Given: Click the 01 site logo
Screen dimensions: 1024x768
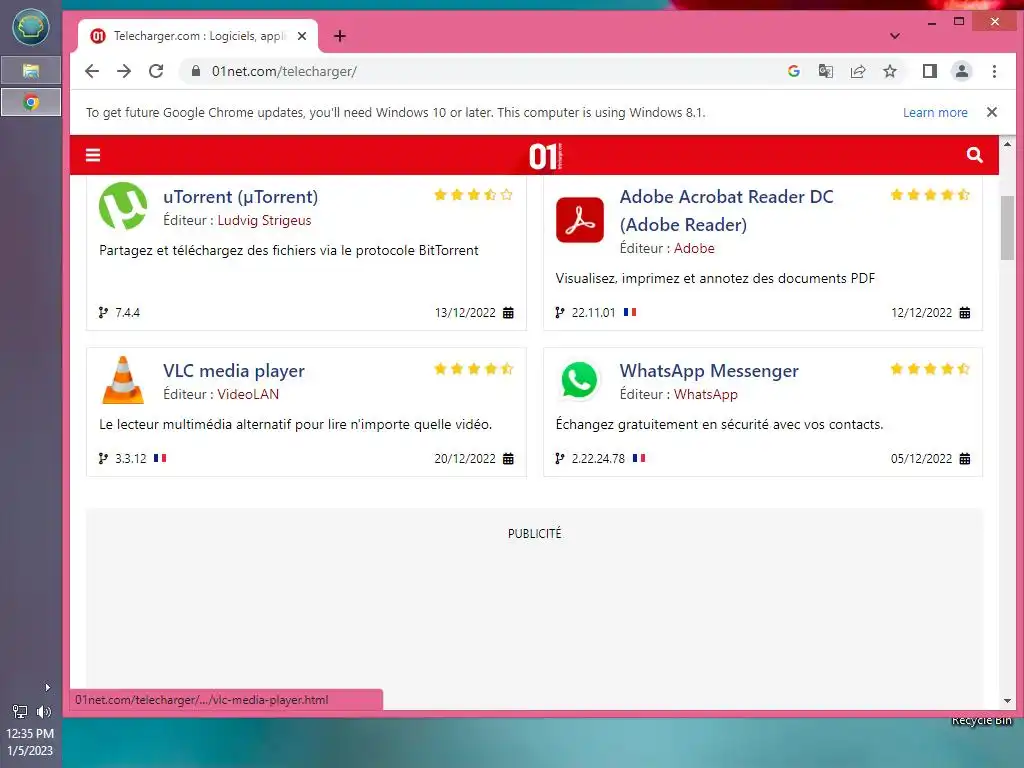Looking at the screenshot, I should [545, 156].
